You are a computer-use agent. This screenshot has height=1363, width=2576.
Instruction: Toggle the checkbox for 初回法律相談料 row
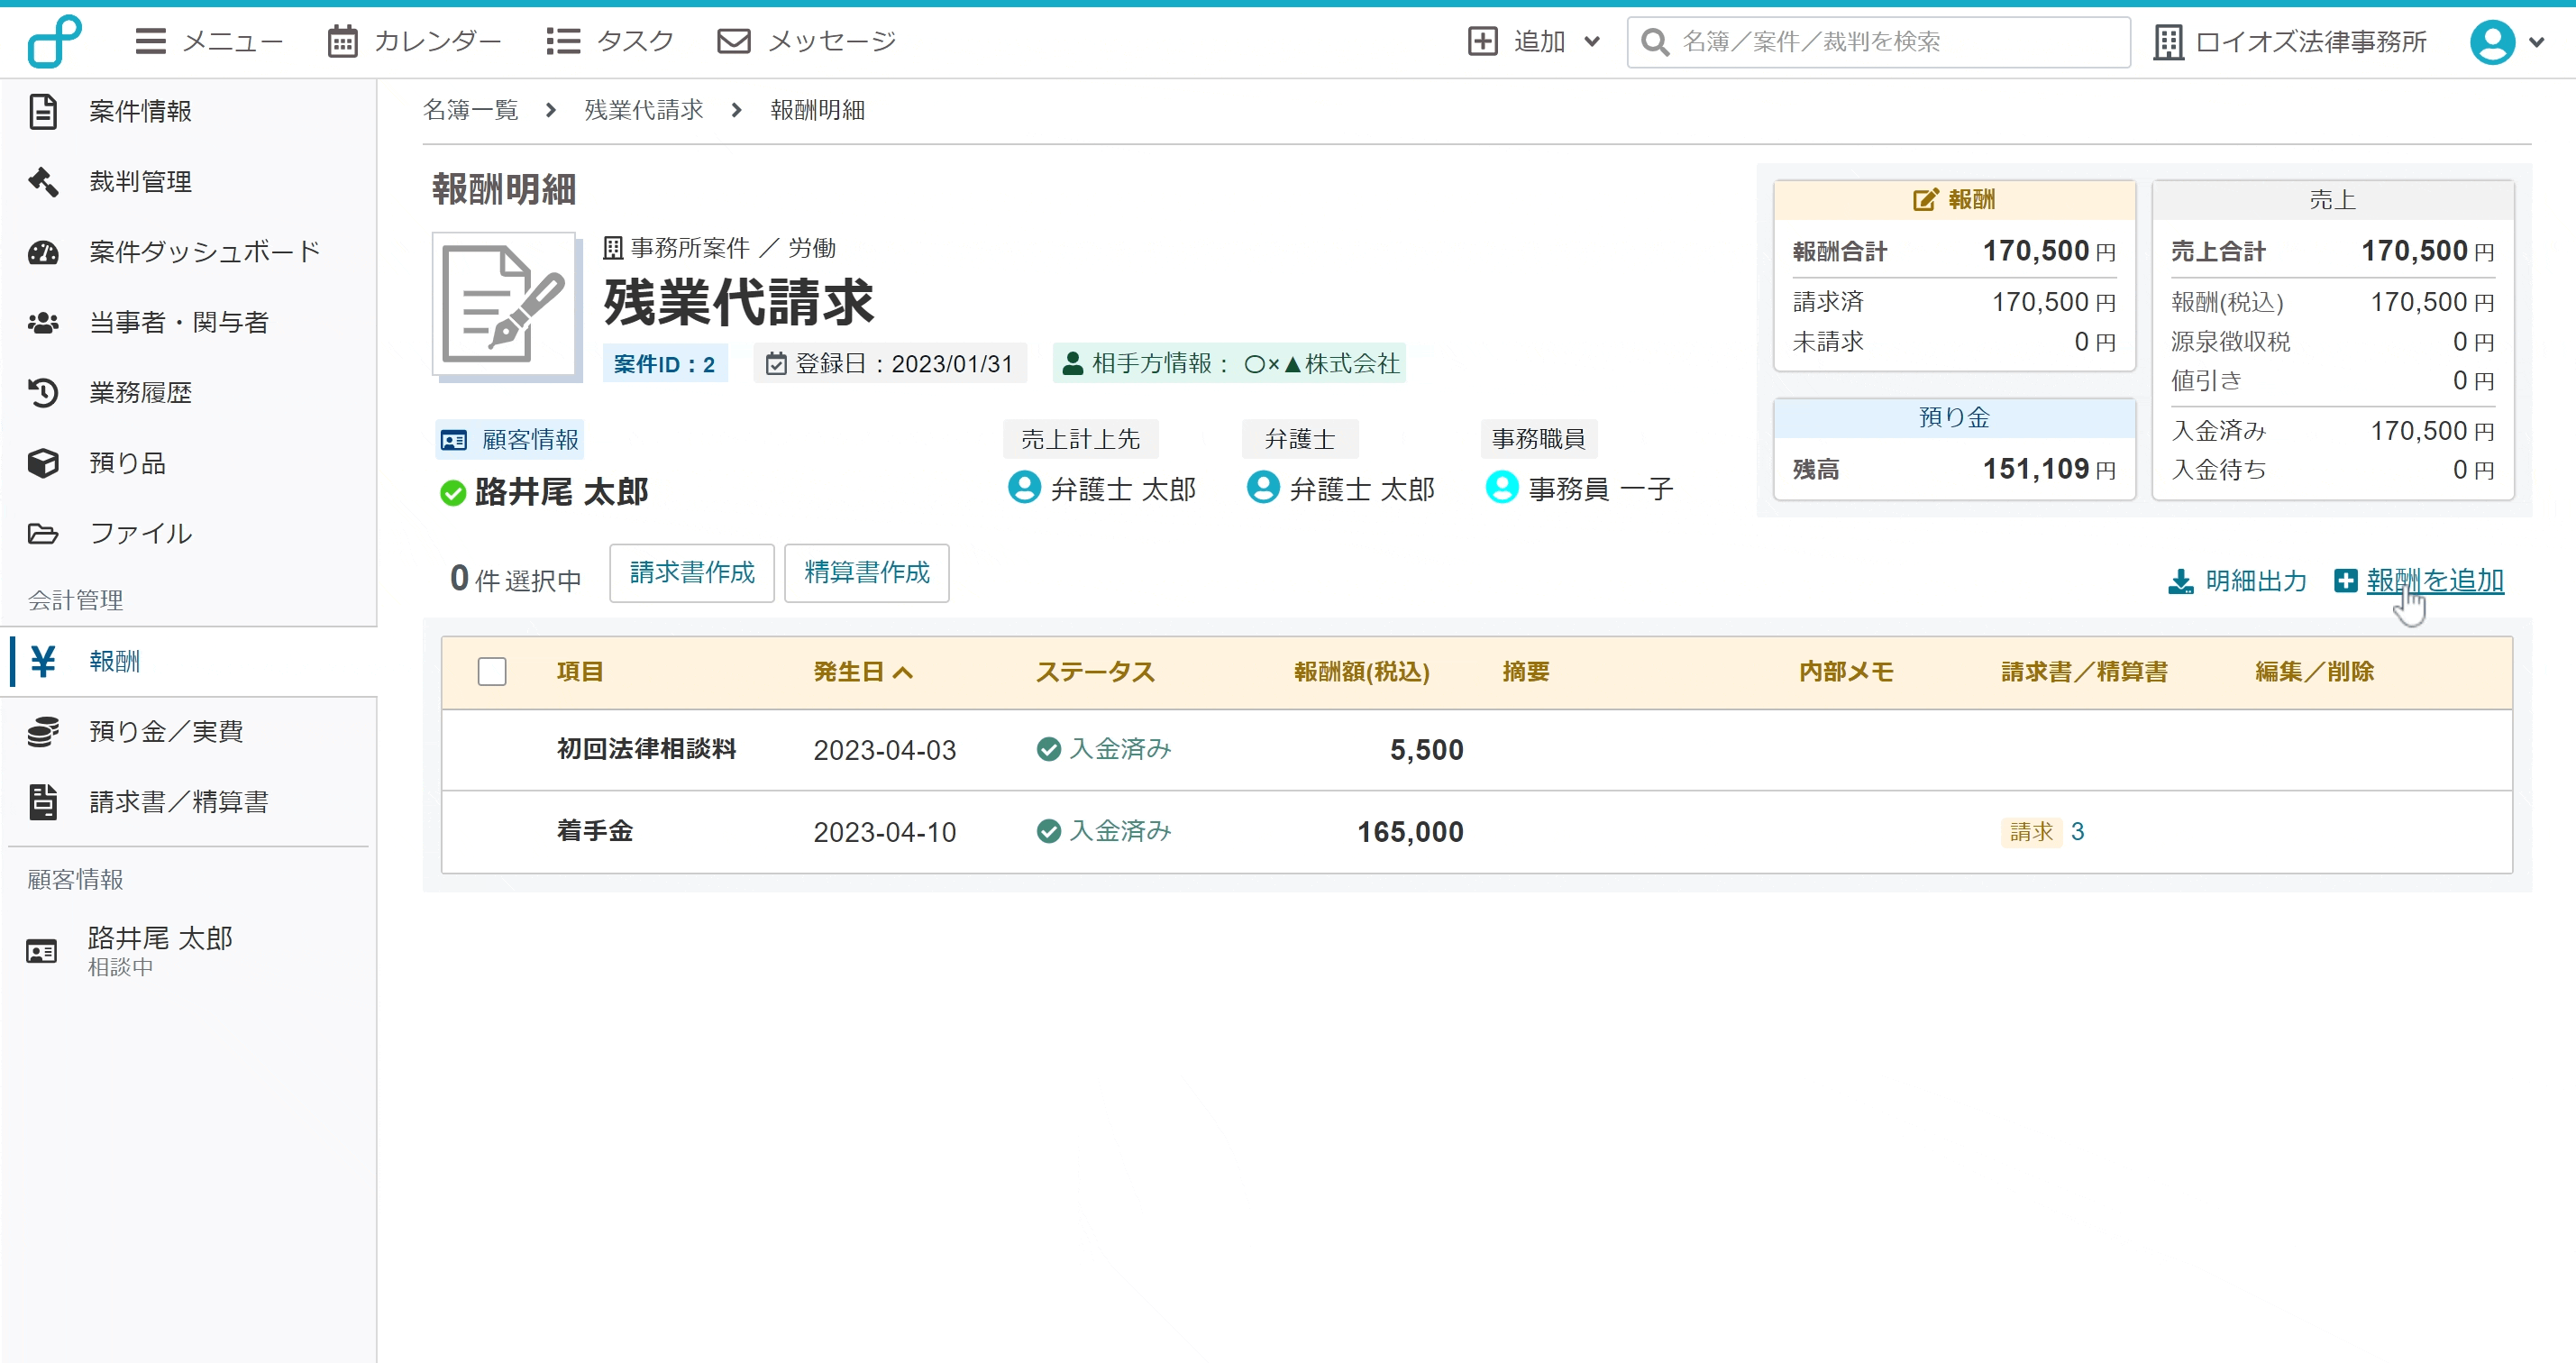coord(490,750)
